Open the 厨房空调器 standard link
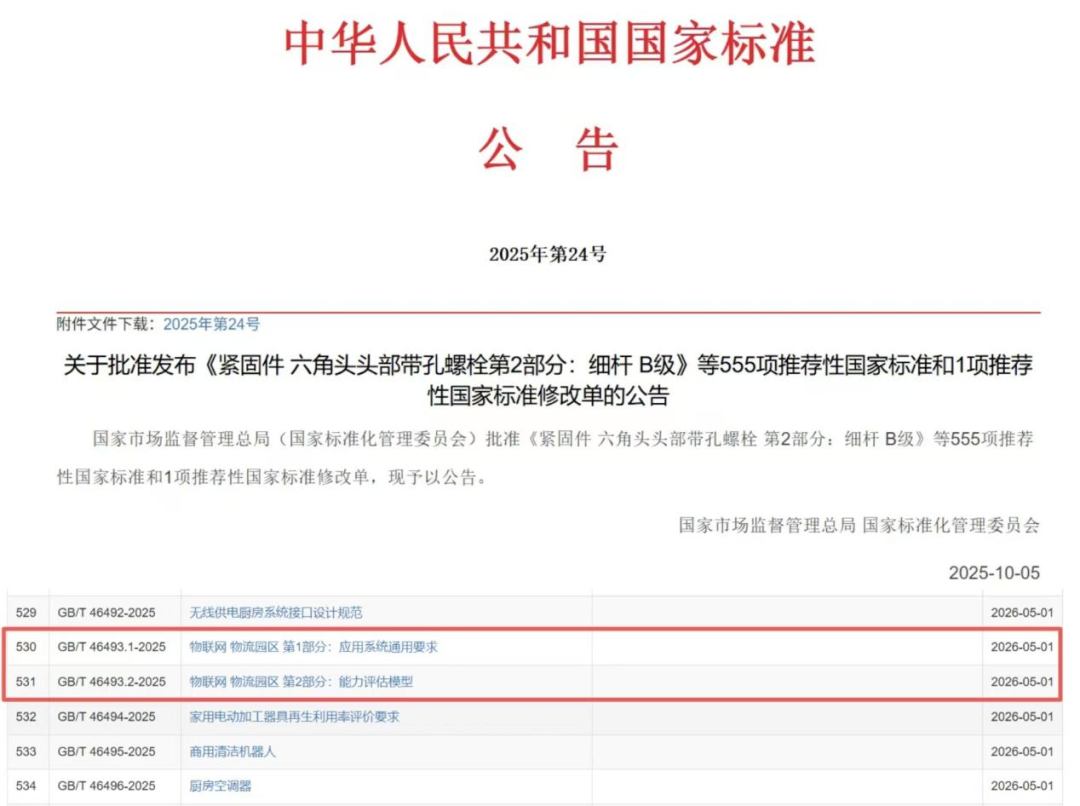Screen dimensions: 1080x806 [x=220, y=786]
